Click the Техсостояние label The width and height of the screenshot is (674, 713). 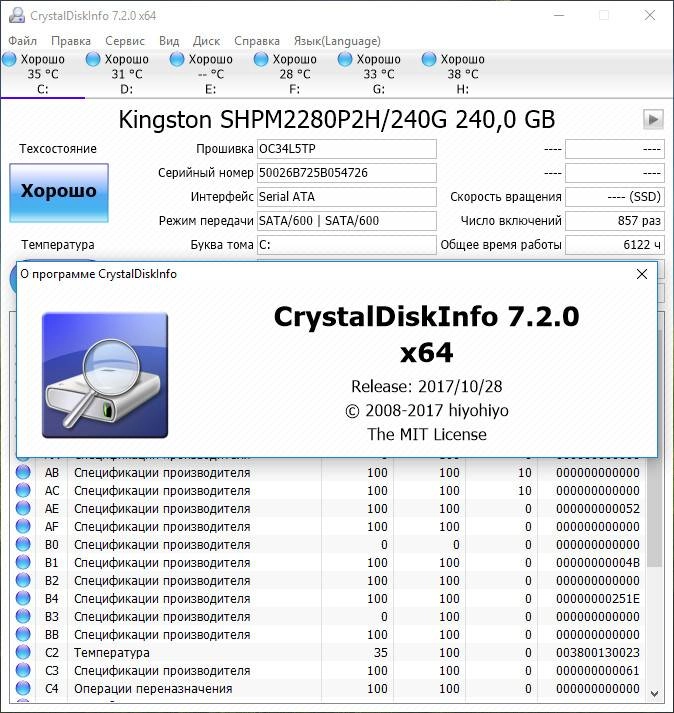pyautogui.click(x=58, y=149)
